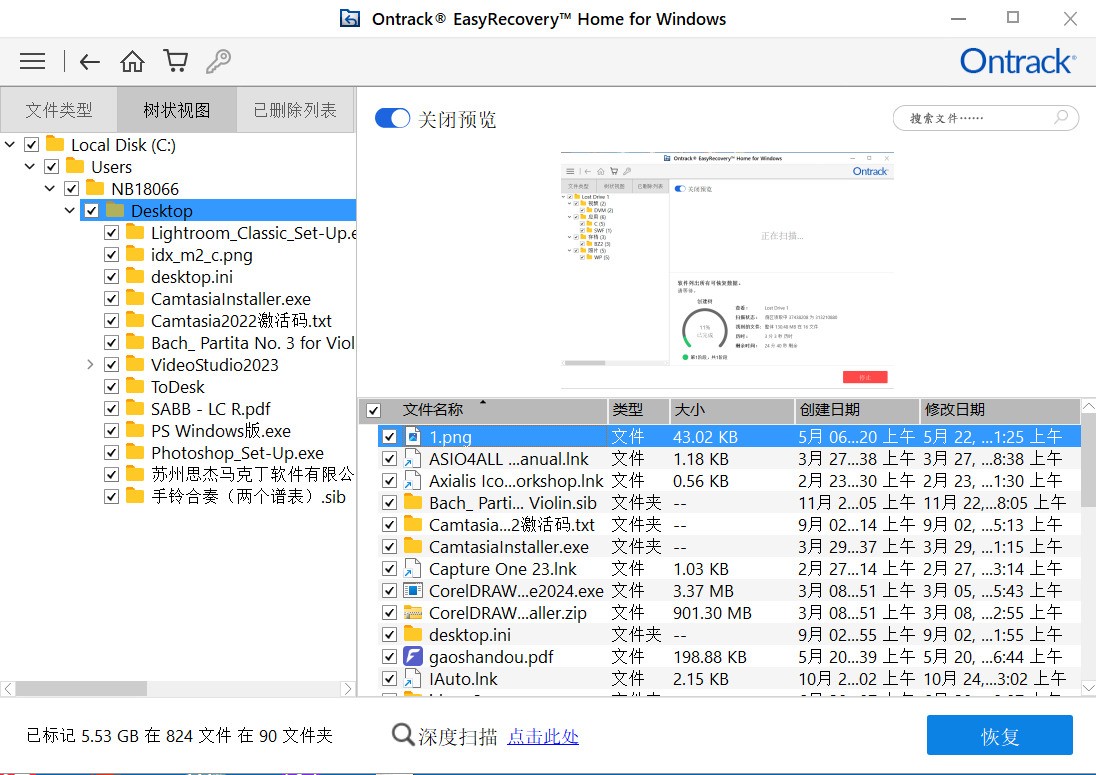1096x775 pixels.
Task: Switch to the 已删除列表 tab
Action: (295, 109)
